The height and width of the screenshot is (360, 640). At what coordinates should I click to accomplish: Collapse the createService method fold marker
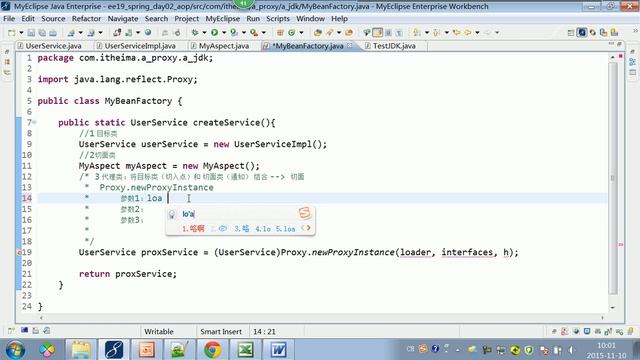click(x=34, y=122)
